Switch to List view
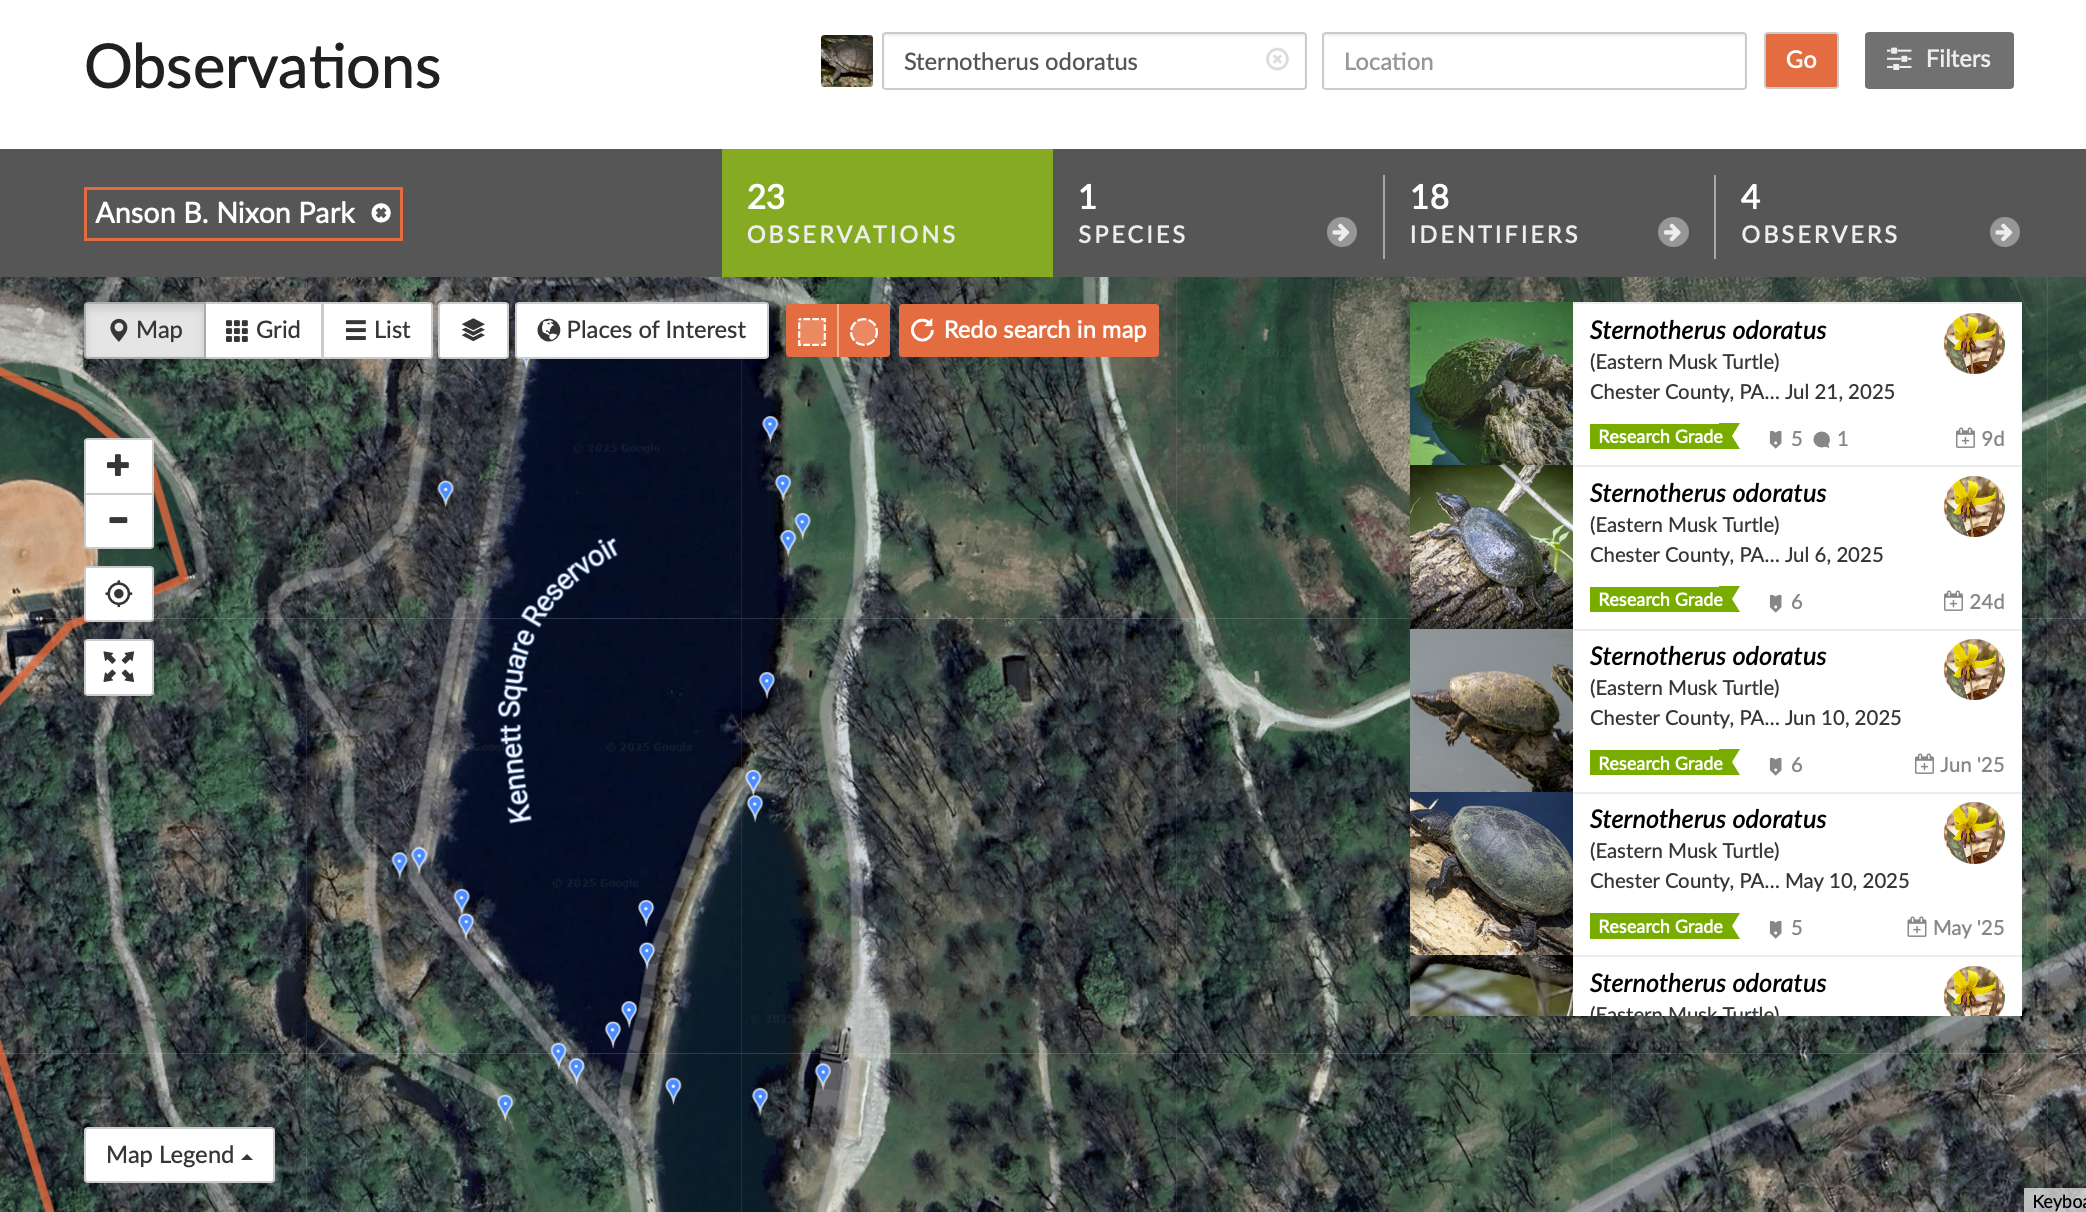The image size is (2086, 1212). pyautogui.click(x=377, y=330)
